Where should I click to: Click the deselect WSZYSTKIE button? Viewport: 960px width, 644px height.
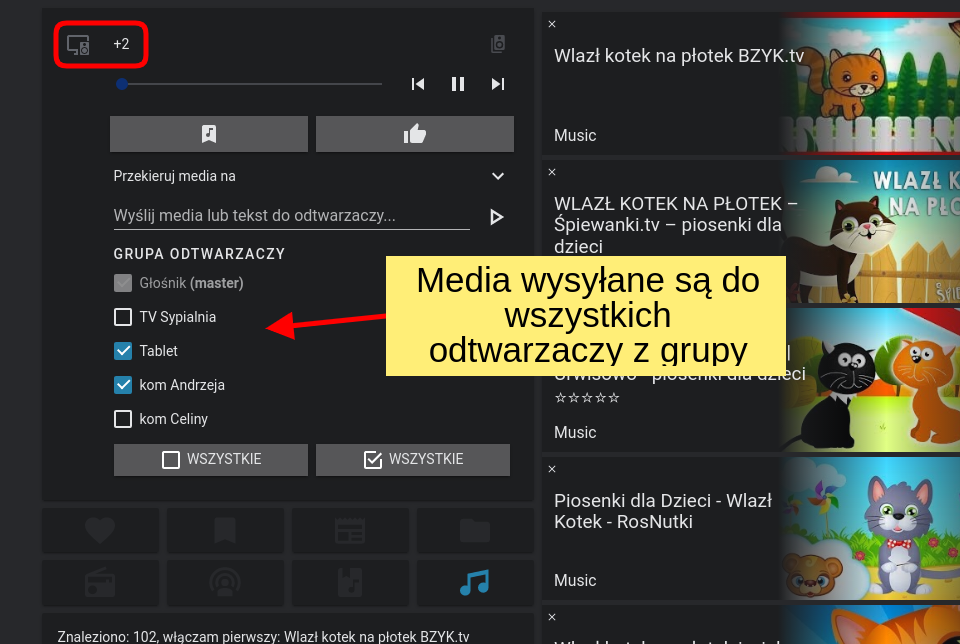(211, 460)
